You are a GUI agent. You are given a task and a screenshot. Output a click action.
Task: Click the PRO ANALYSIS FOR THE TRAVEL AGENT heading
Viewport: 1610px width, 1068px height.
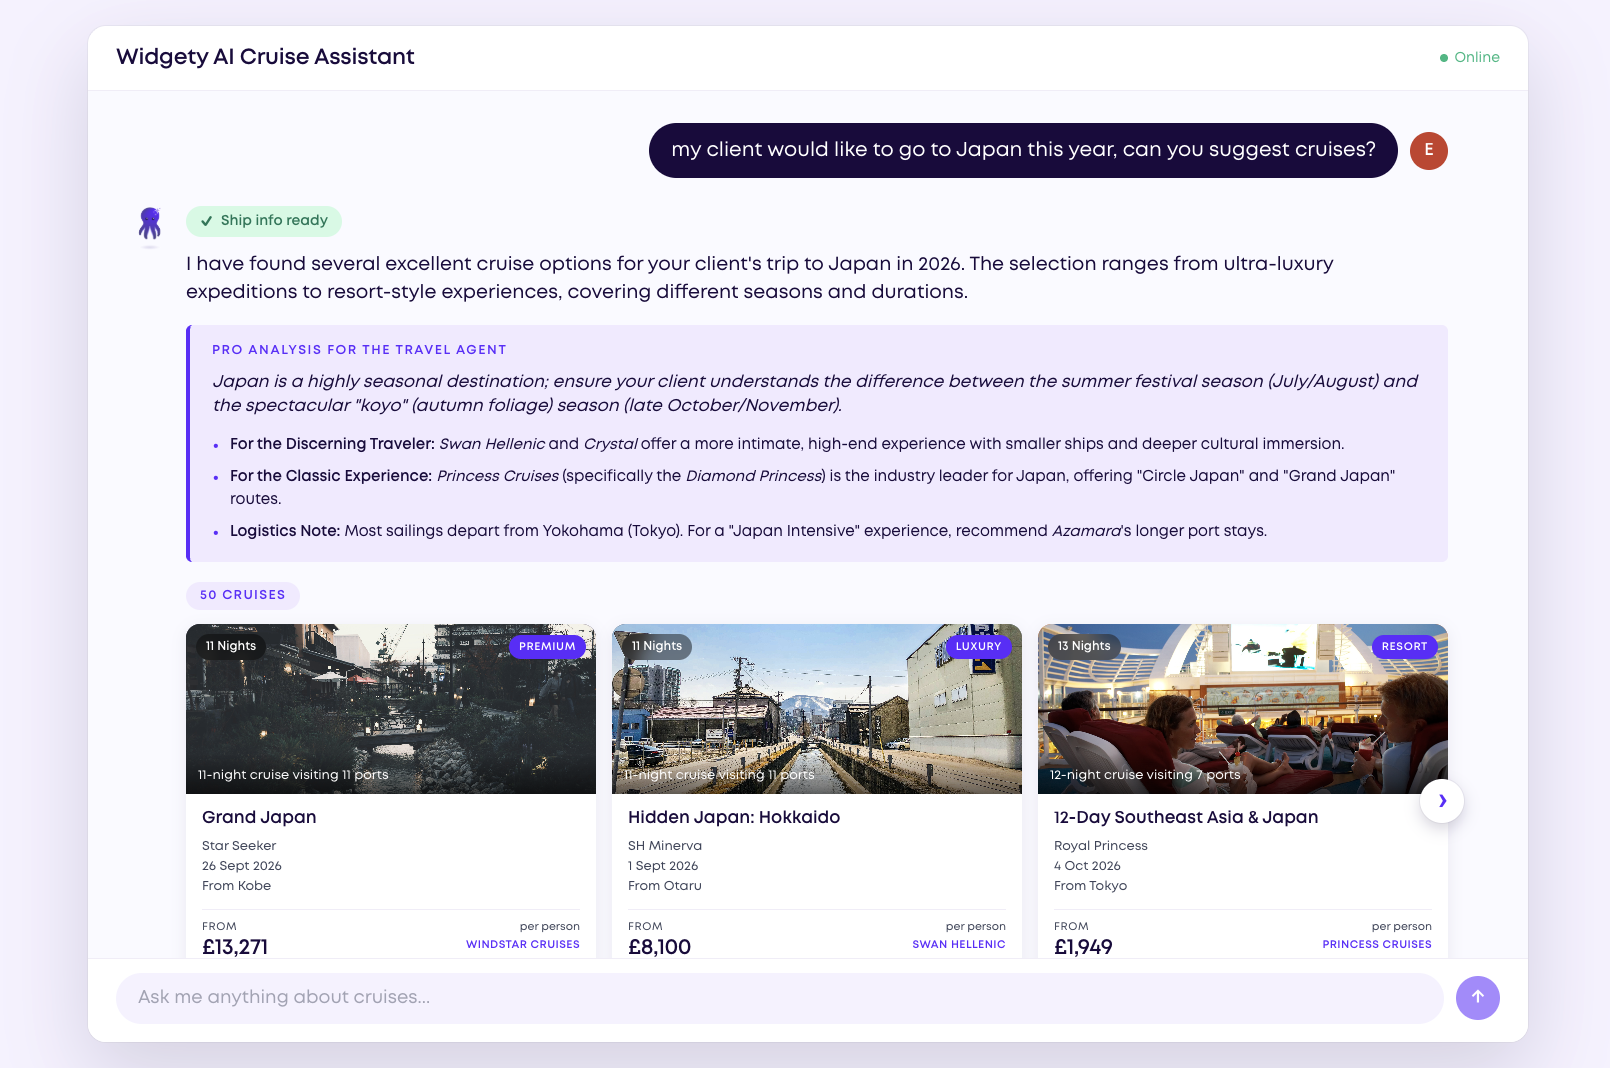(359, 350)
